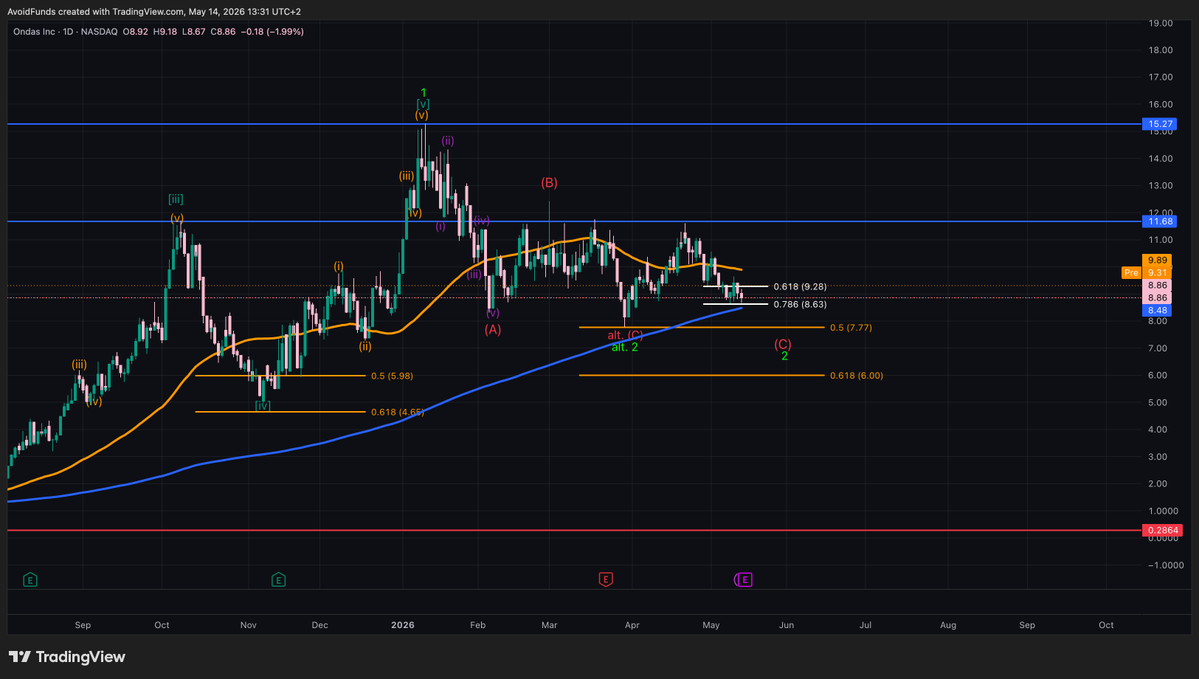1199x679 pixels.
Task: Click the green earnings E marker near November
Action: [278, 580]
